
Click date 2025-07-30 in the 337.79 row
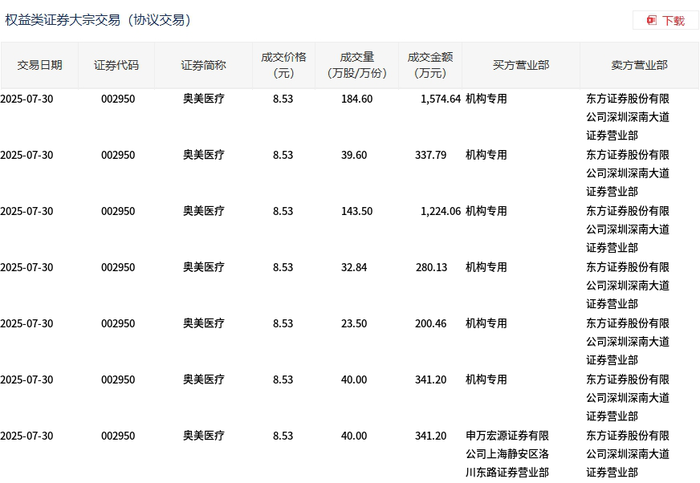coord(27,155)
